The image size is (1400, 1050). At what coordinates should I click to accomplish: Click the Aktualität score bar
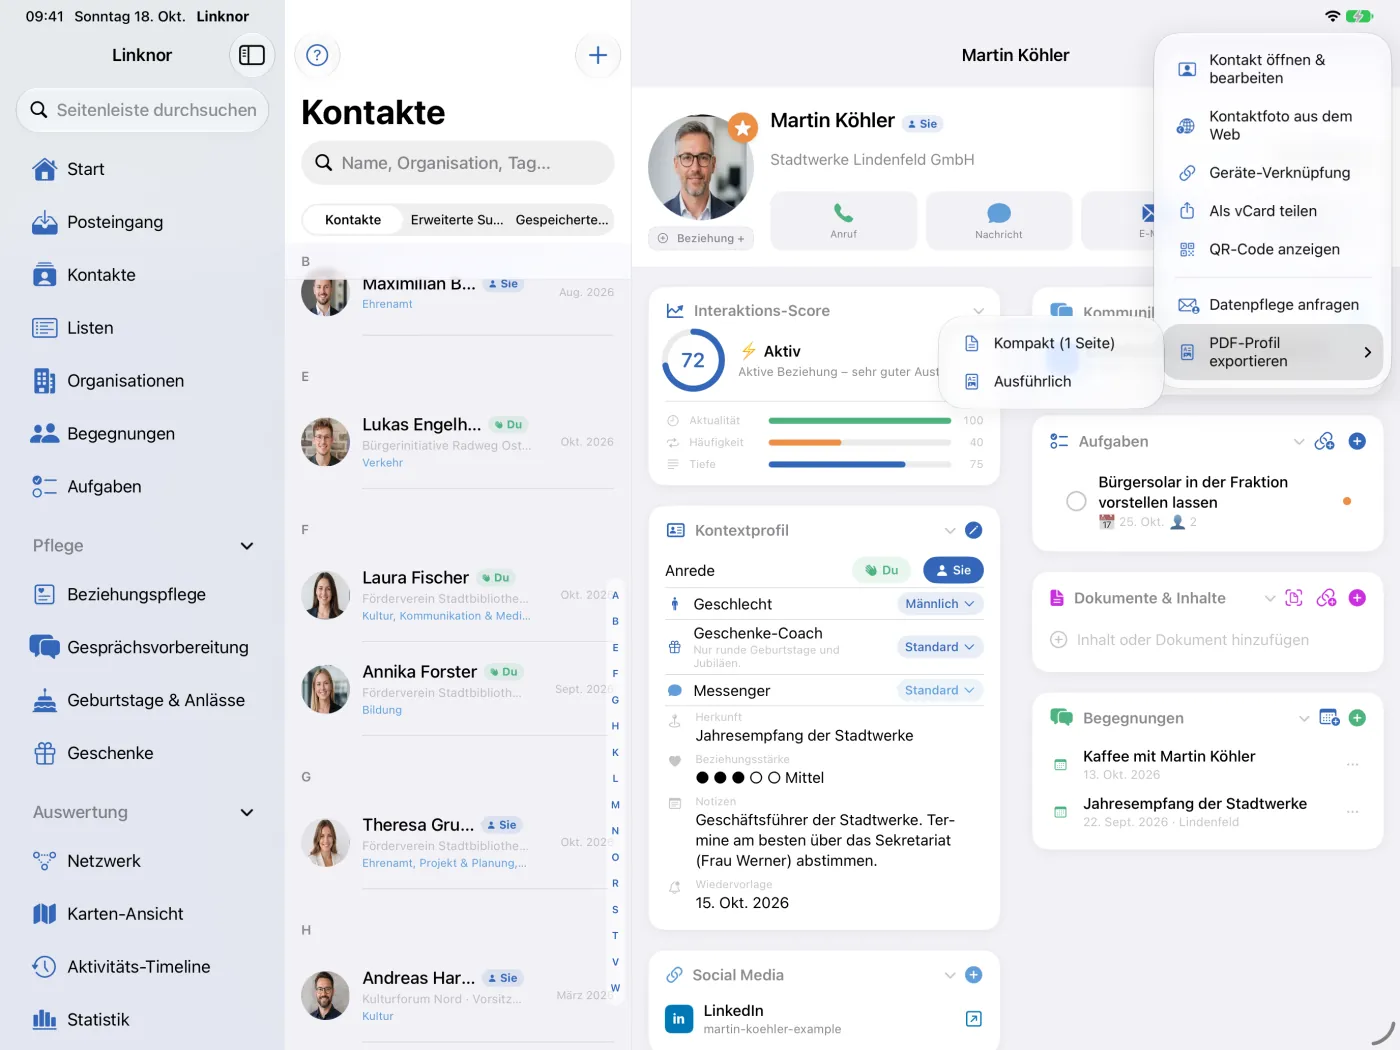[x=860, y=421]
